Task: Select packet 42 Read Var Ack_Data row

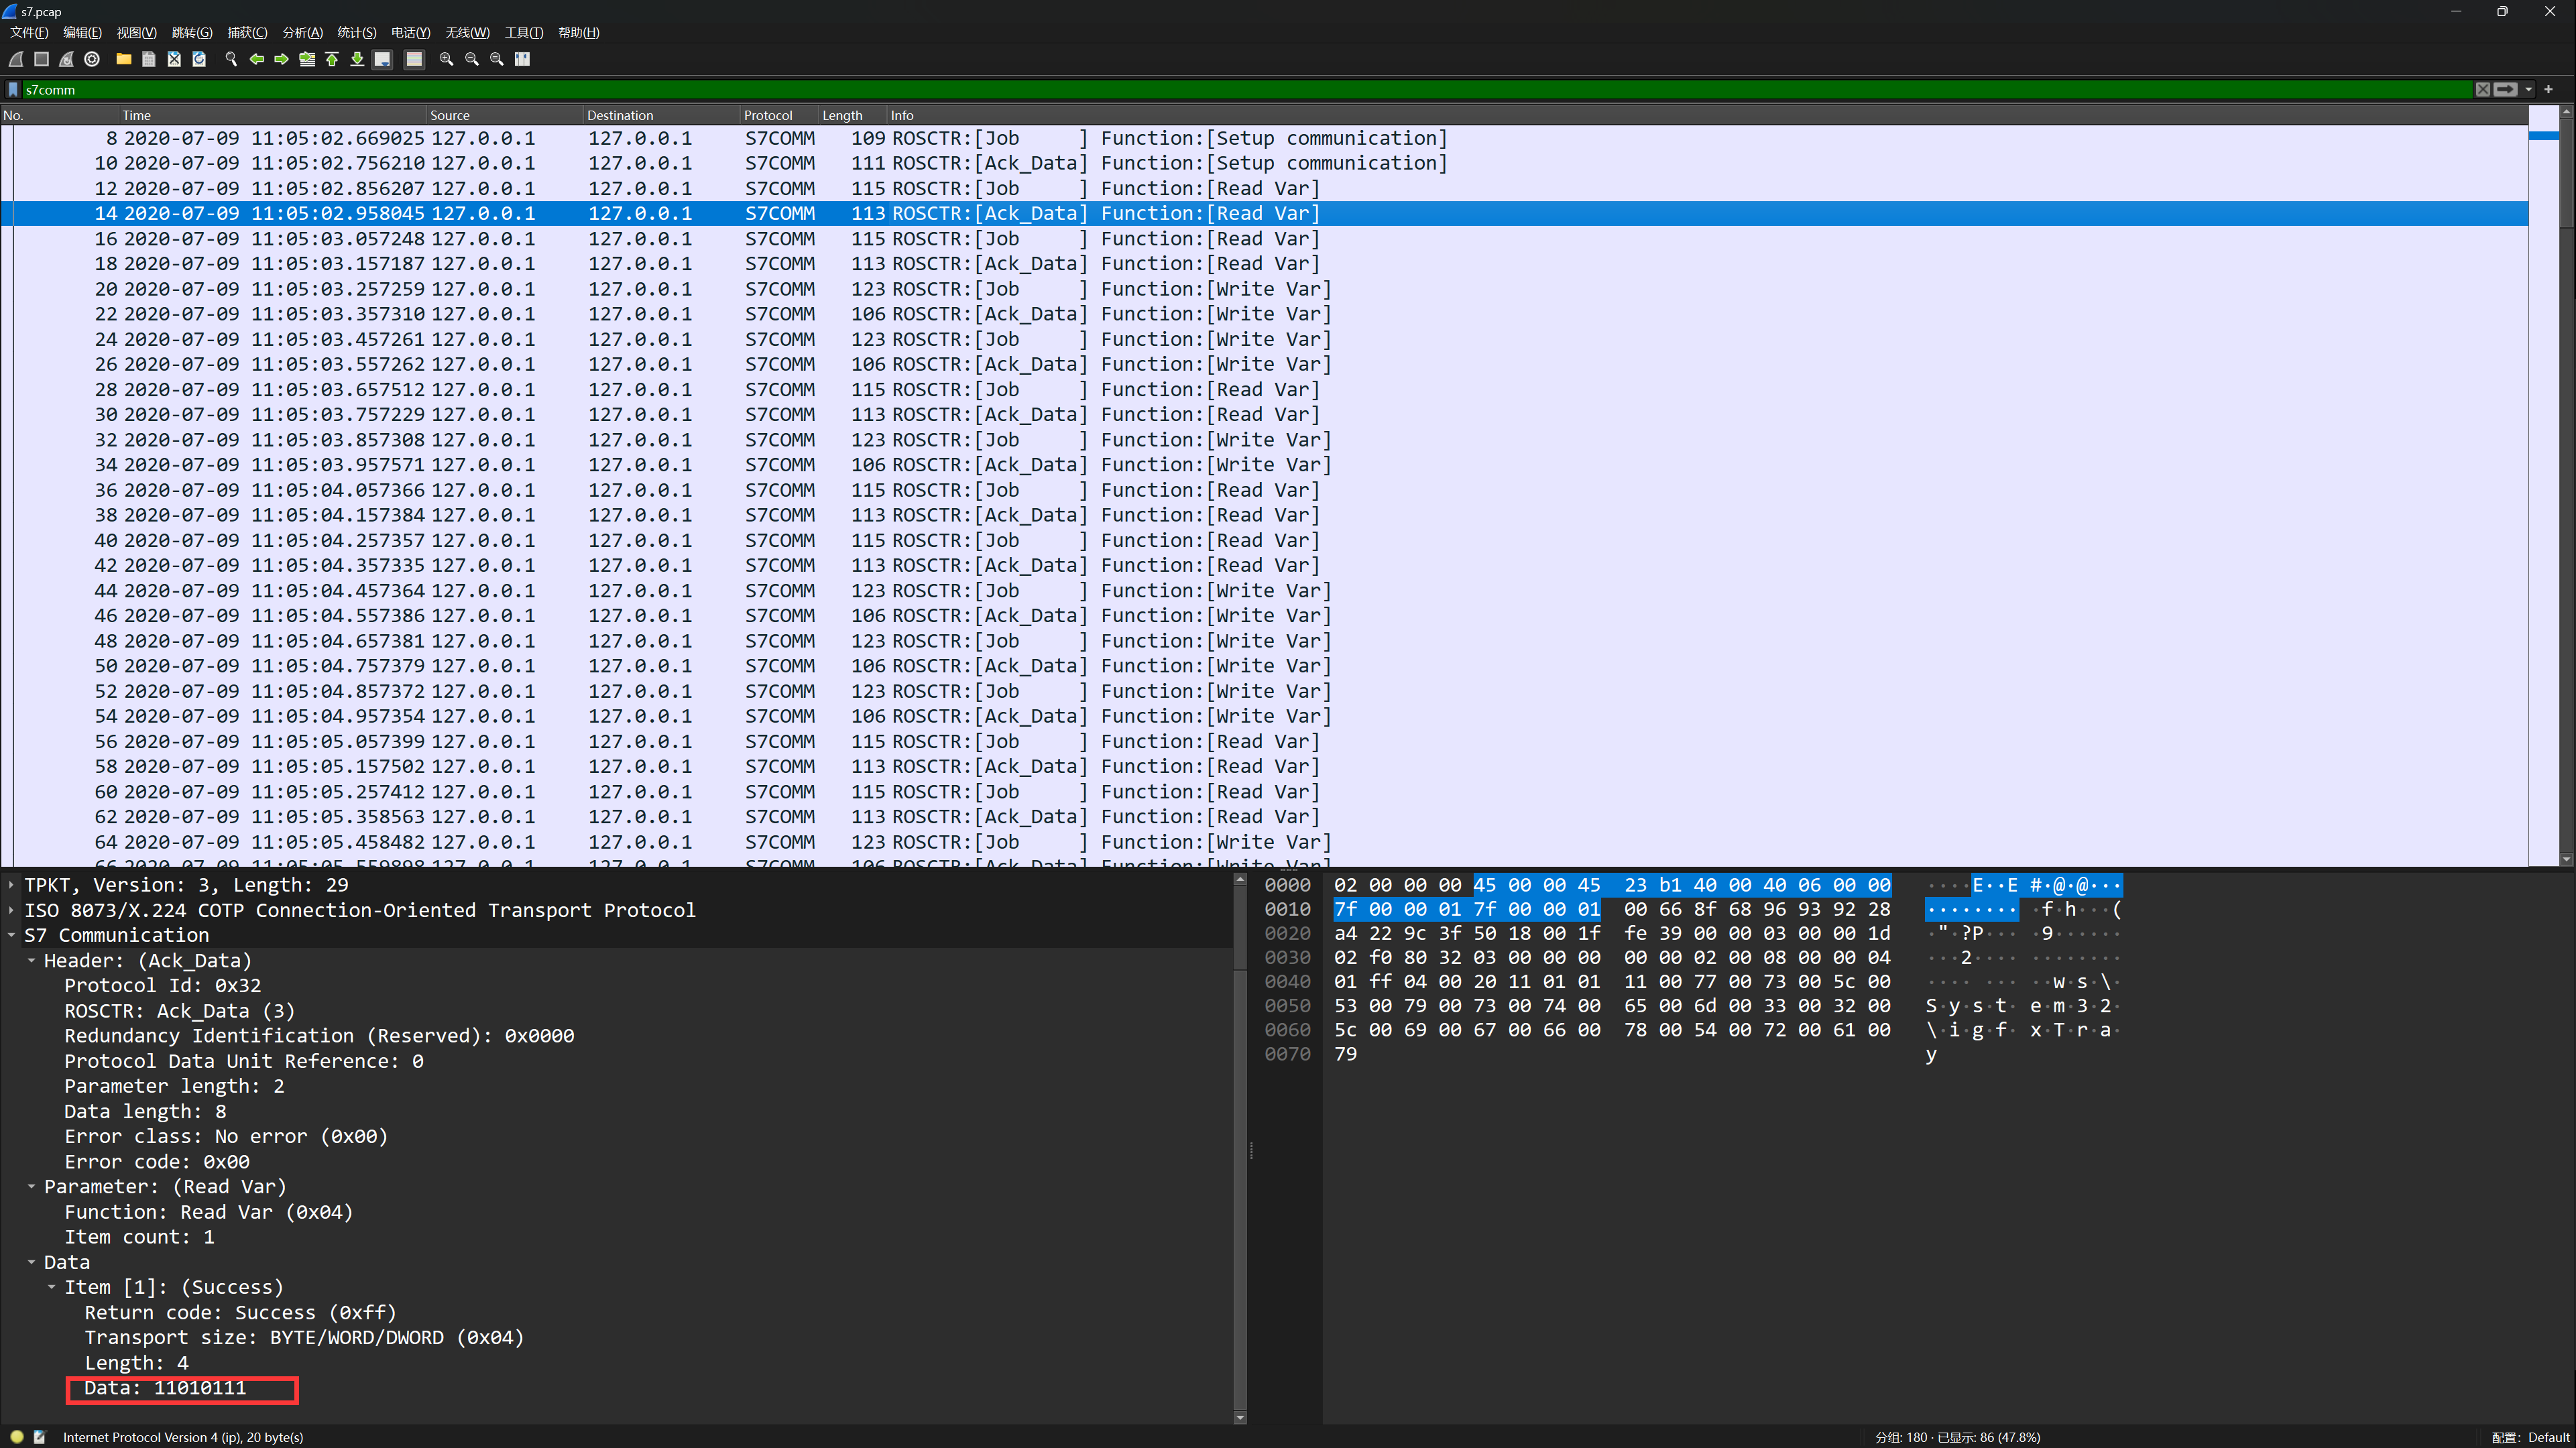Action: tap(1265, 565)
